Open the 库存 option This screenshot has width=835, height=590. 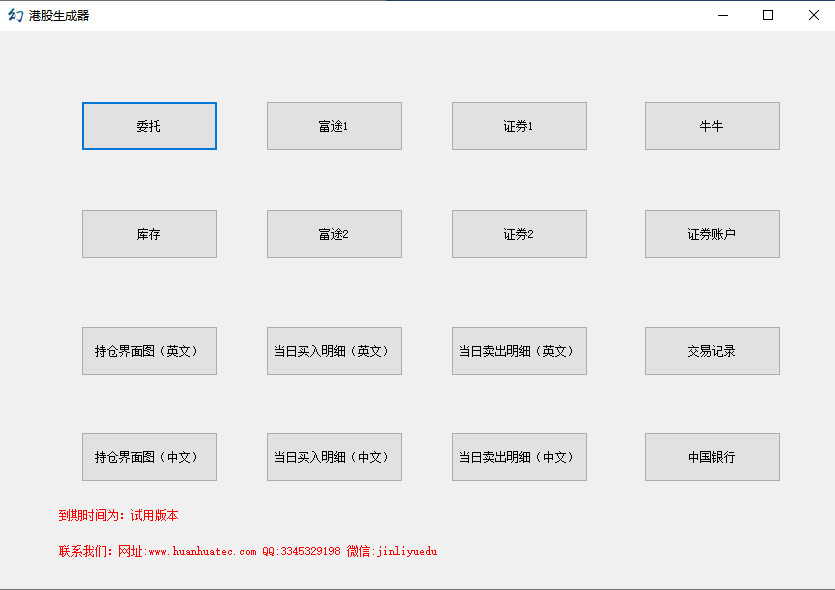pyautogui.click(x=149, y=234)
